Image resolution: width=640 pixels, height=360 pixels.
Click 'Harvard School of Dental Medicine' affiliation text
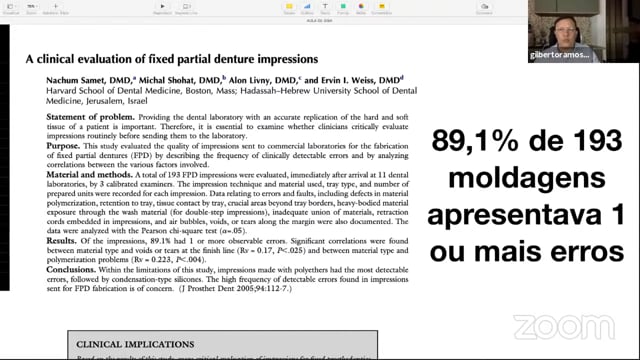point(113,91)
